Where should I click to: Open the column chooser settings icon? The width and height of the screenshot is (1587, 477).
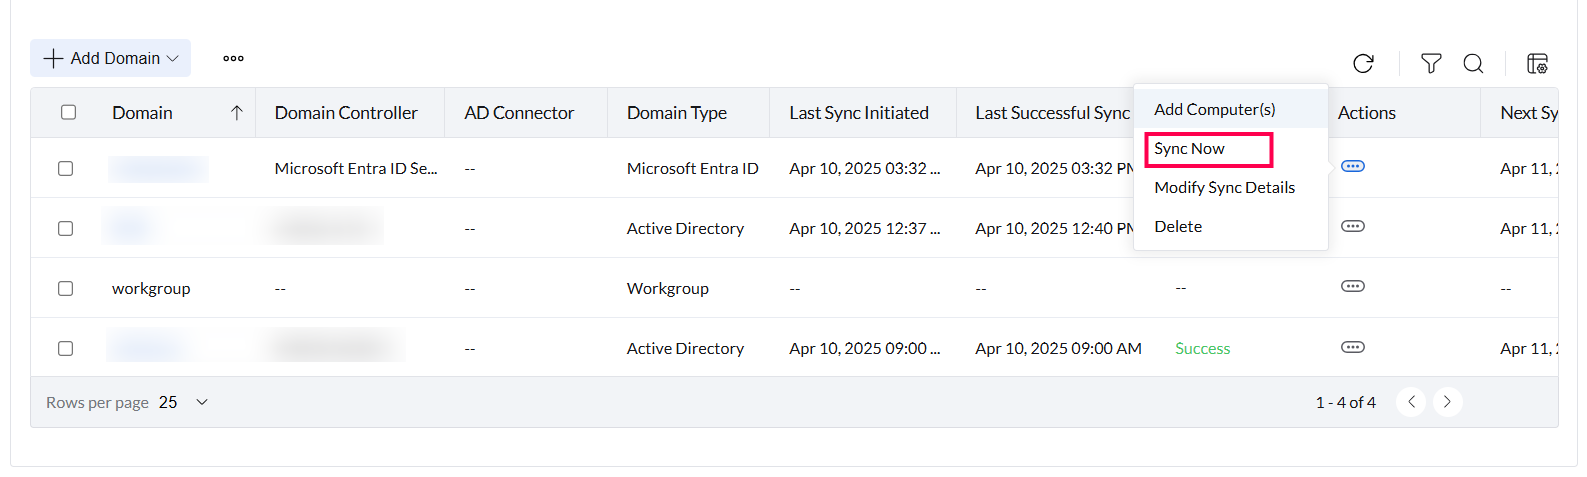pyautogui.click(x=1537, y=64)
